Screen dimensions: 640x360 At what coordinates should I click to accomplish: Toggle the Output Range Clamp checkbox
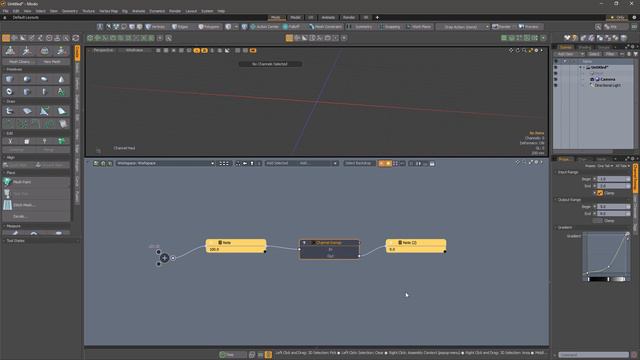click(598, 221)
